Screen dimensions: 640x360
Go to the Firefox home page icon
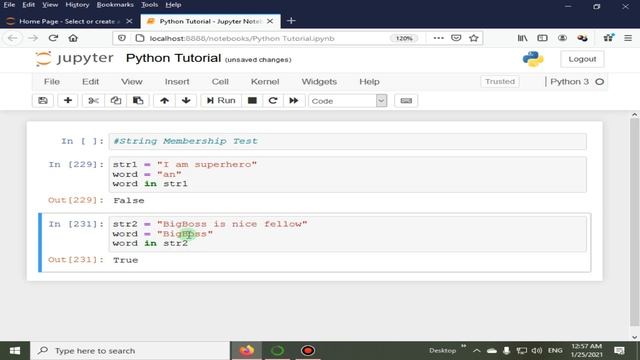click(x=73, y=38)
